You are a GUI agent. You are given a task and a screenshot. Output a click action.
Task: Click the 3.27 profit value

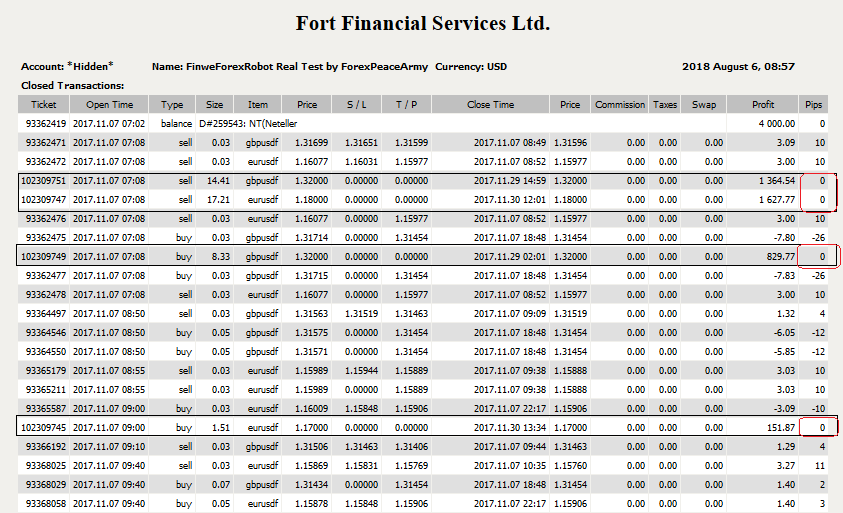click(785, 466)
